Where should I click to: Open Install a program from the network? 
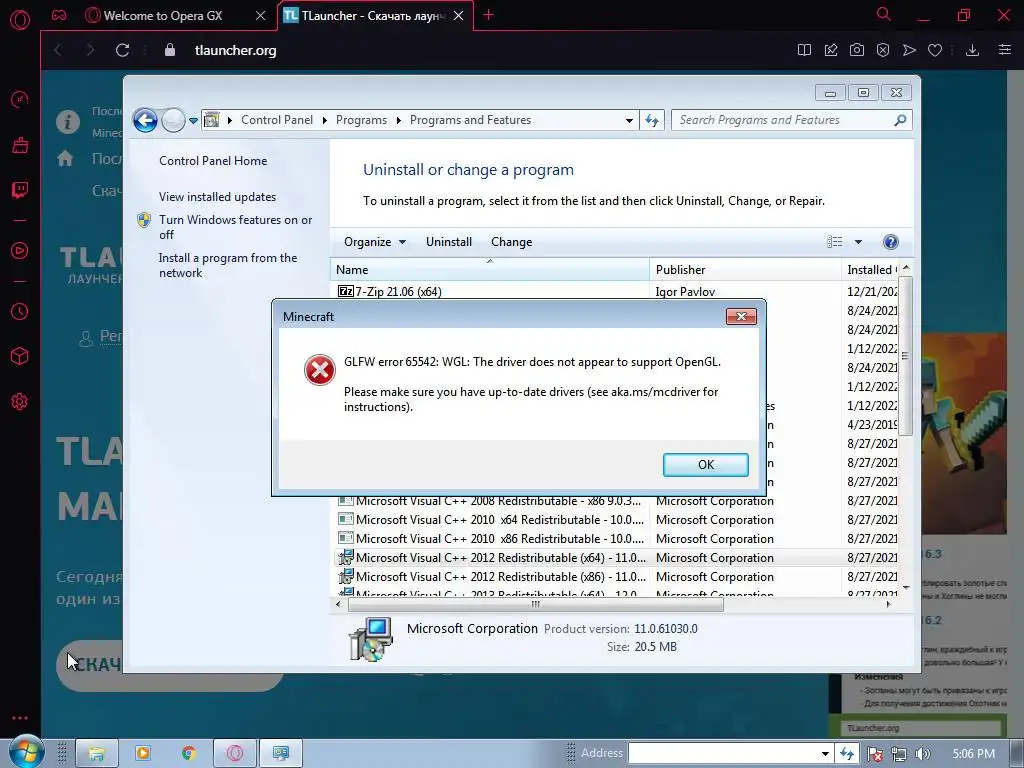point(227,265)
